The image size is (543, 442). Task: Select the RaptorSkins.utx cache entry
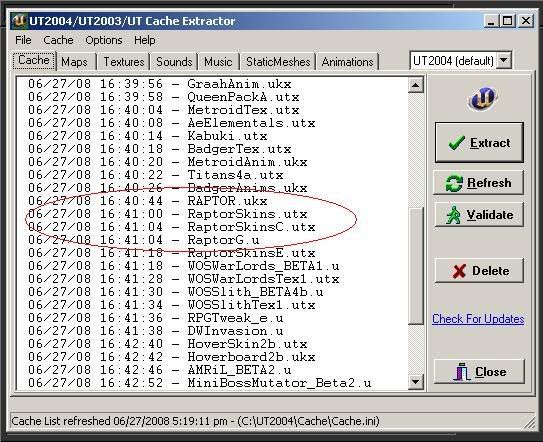click(x=168, y=214)
